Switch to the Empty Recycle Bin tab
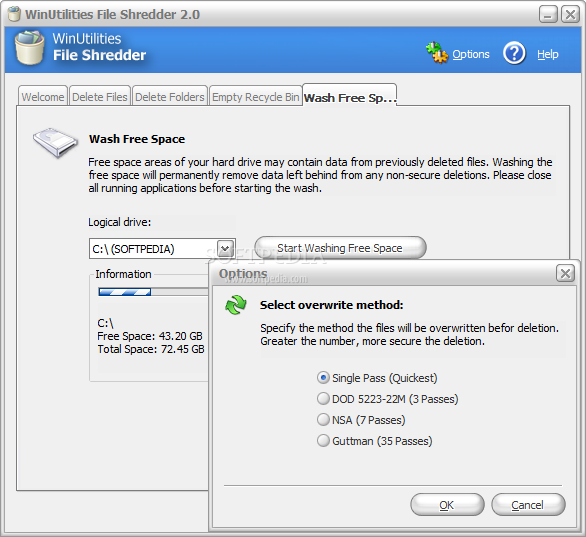Screen dimensions: 586x537 256,96
